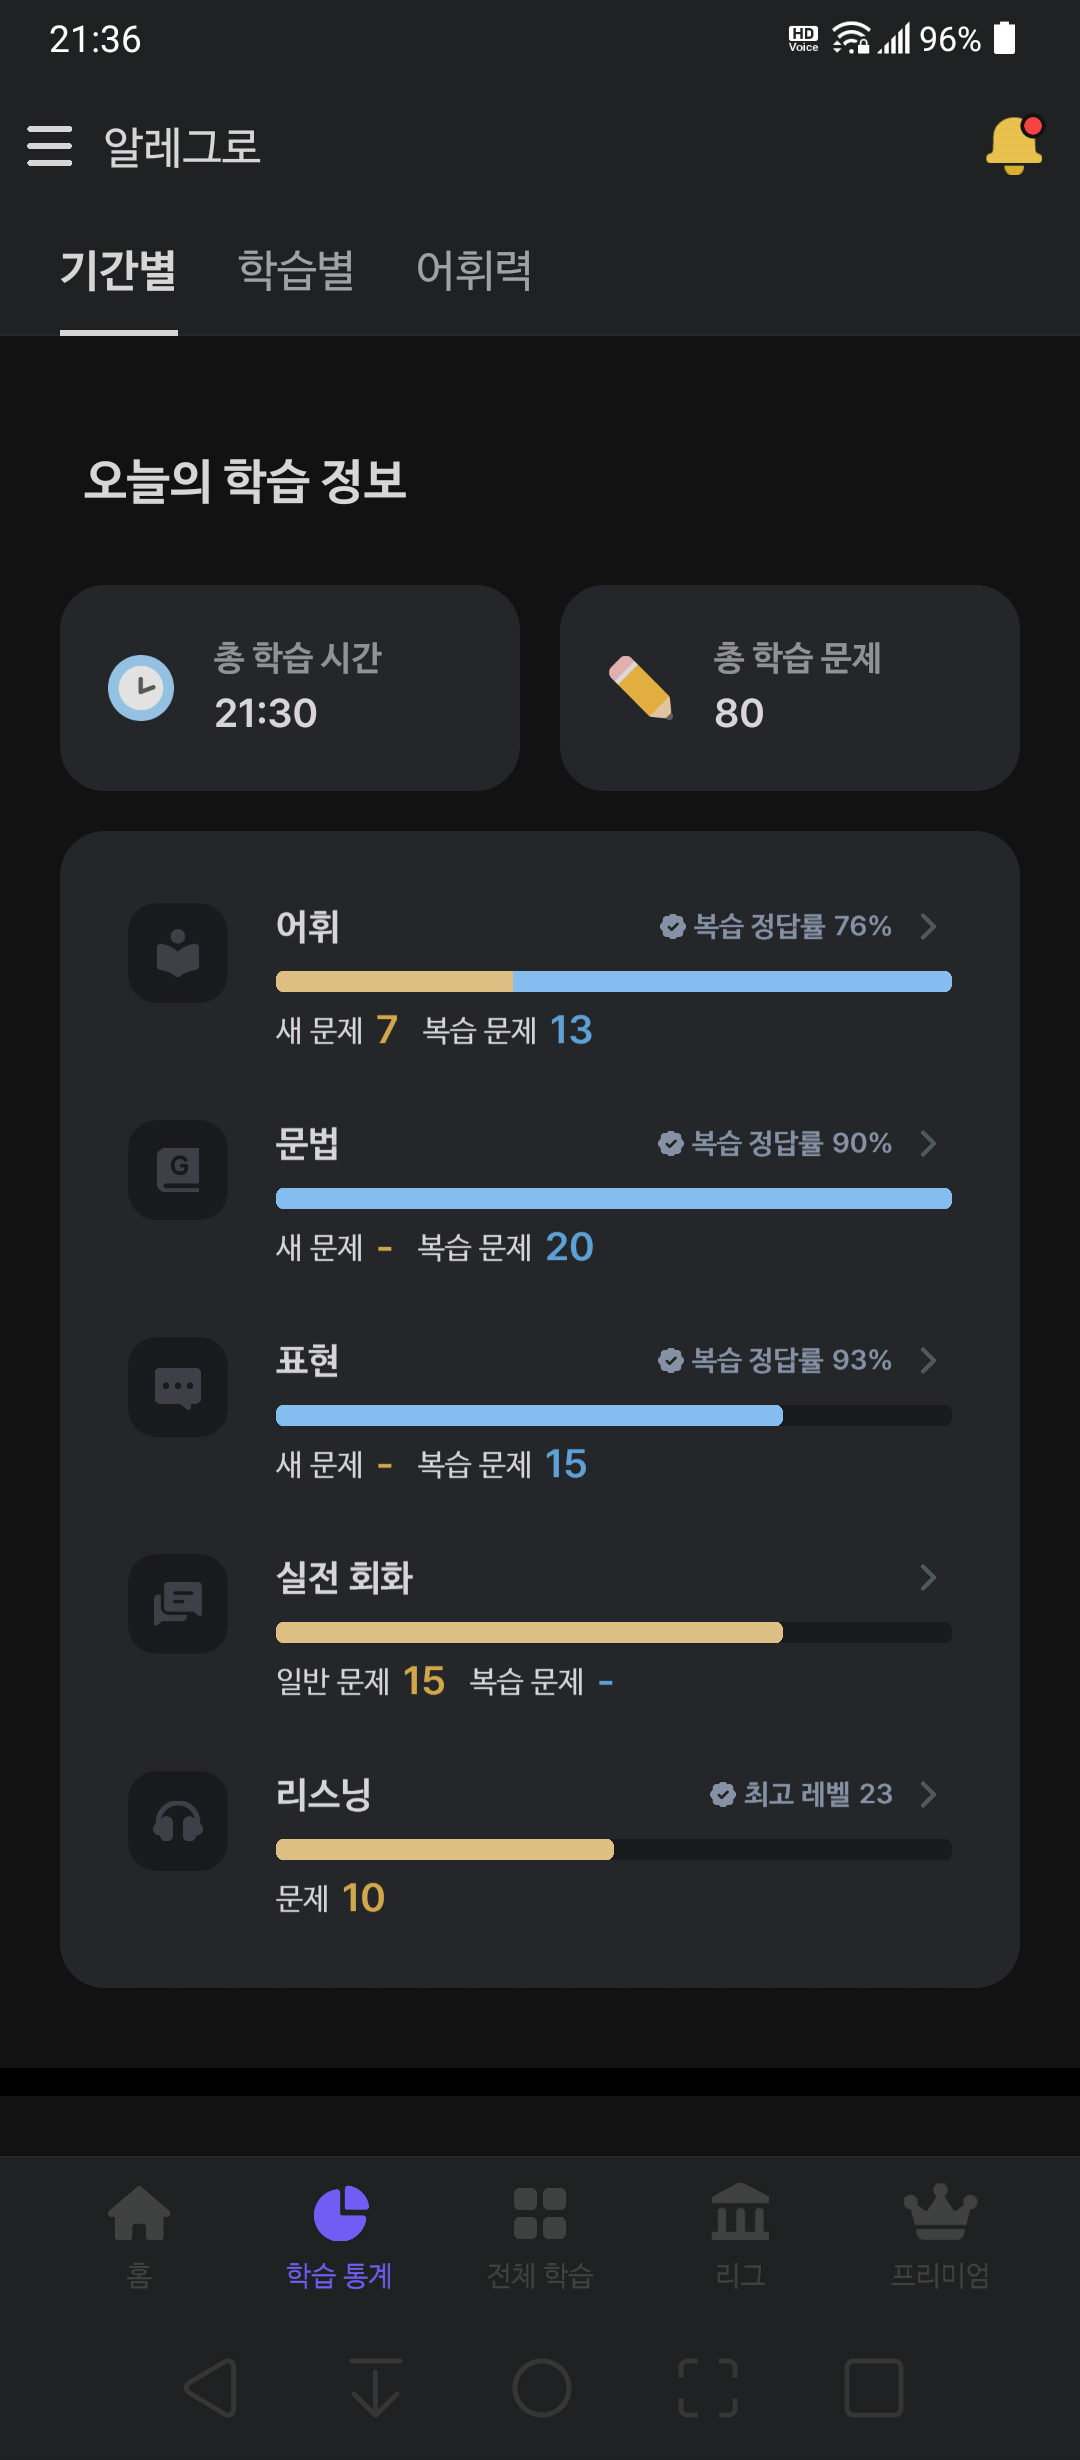The width and height of the screenshot is (1080, 2460).
Task: Go to the 홈 tab
Action: (139, 2237)
